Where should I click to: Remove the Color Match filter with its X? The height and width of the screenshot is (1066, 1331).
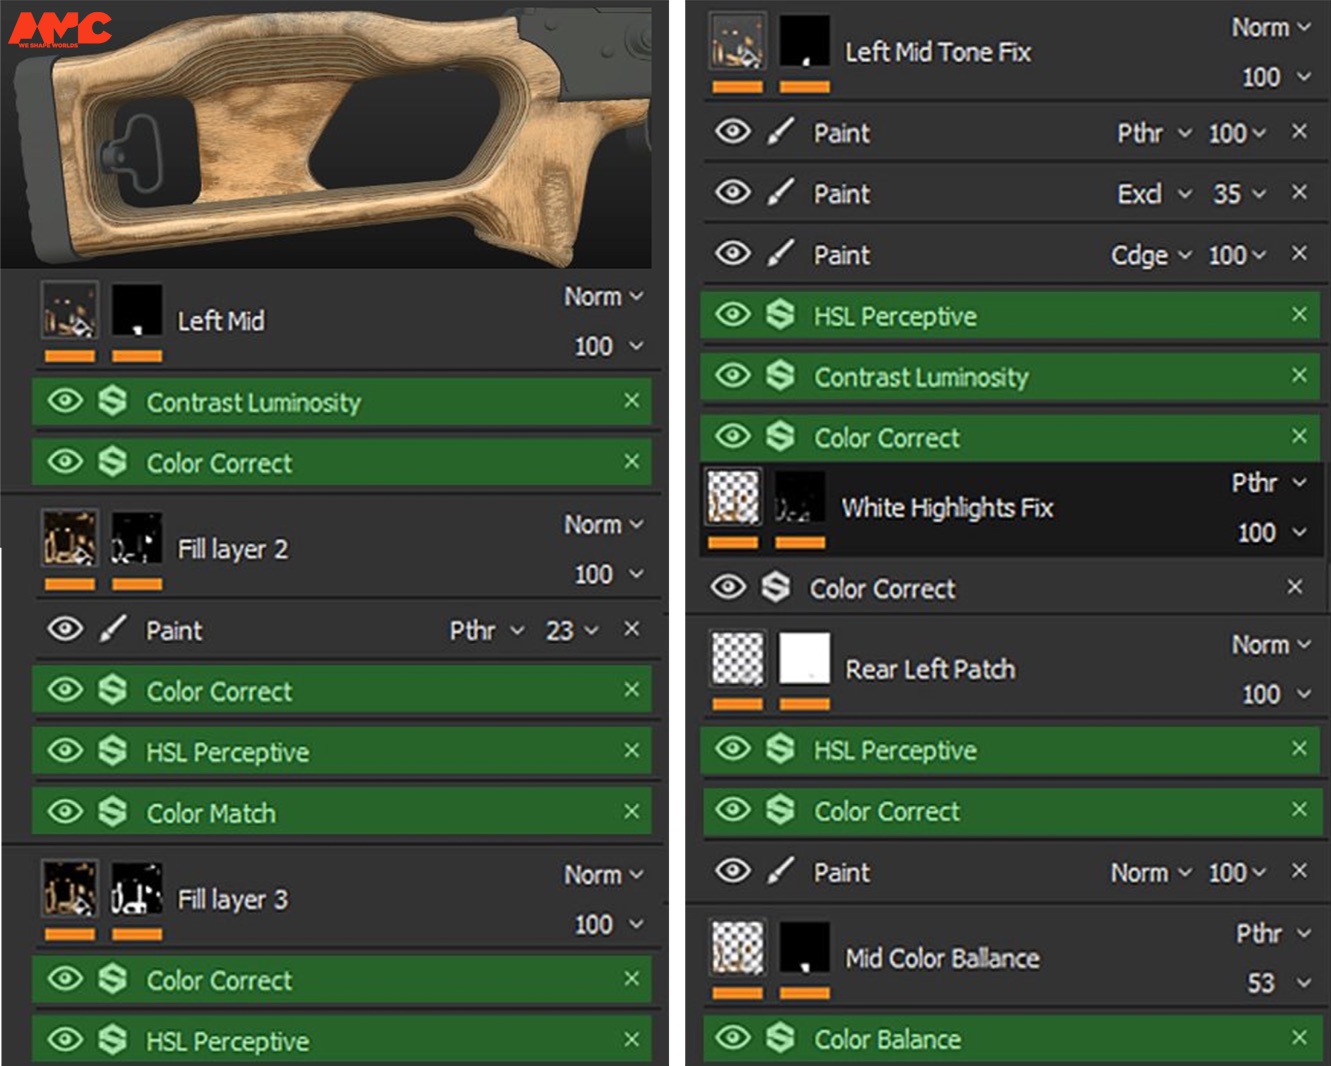point(631,811)
